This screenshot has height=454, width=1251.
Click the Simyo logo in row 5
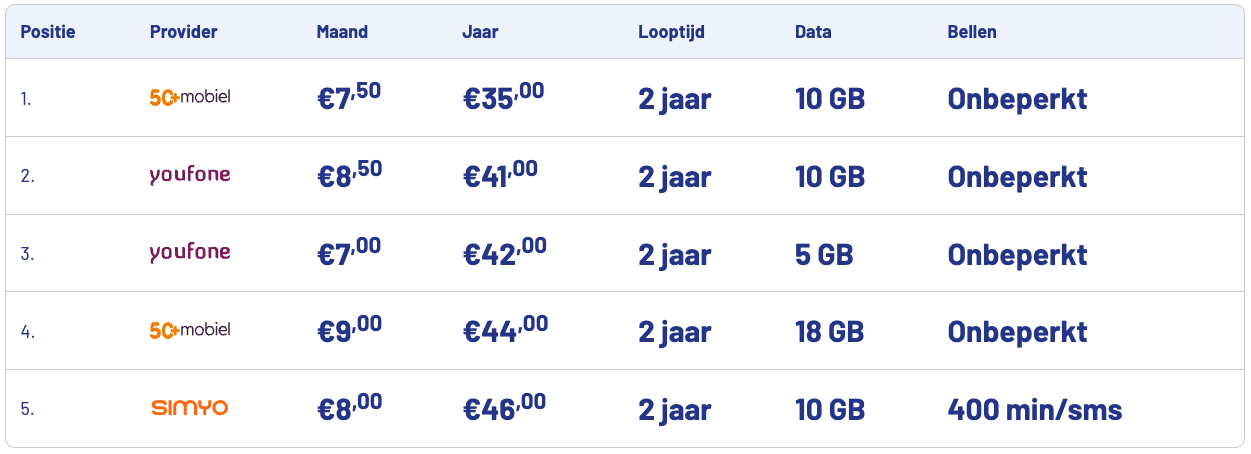(x=189, y=408)
